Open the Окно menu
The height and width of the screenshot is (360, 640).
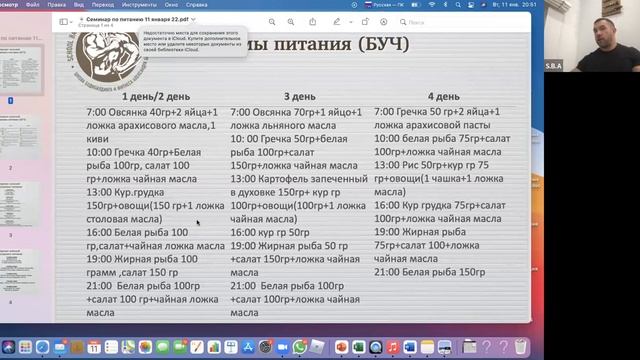(171, 4)
